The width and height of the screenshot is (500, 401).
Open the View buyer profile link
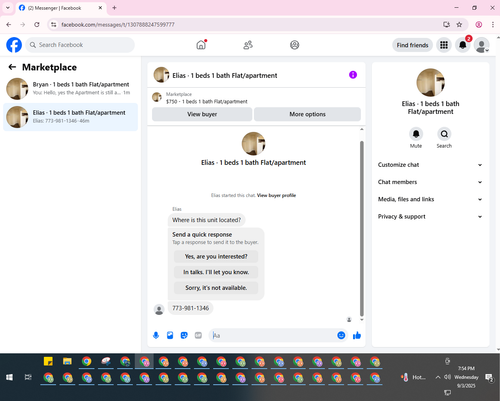click(x=276, y=195)
